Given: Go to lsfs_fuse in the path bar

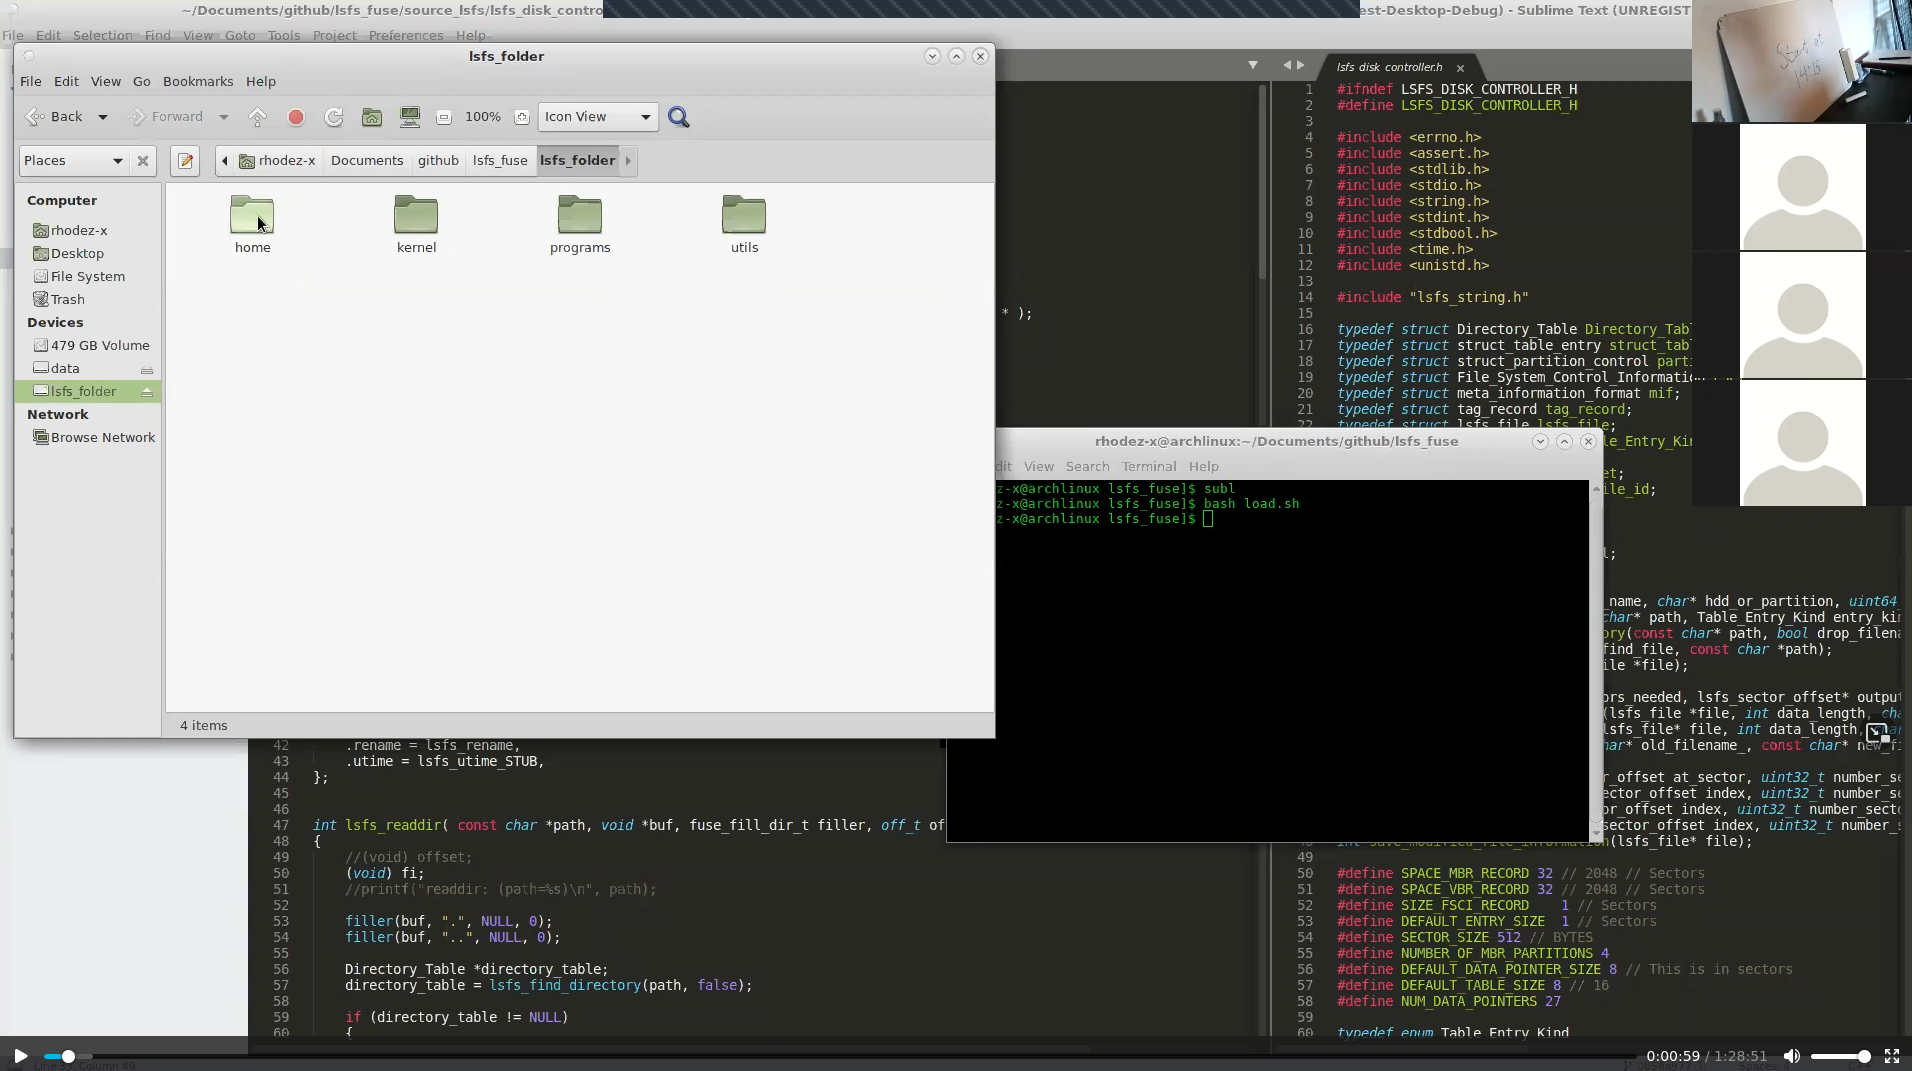Looking at the screenshot, I should point(500,161).
